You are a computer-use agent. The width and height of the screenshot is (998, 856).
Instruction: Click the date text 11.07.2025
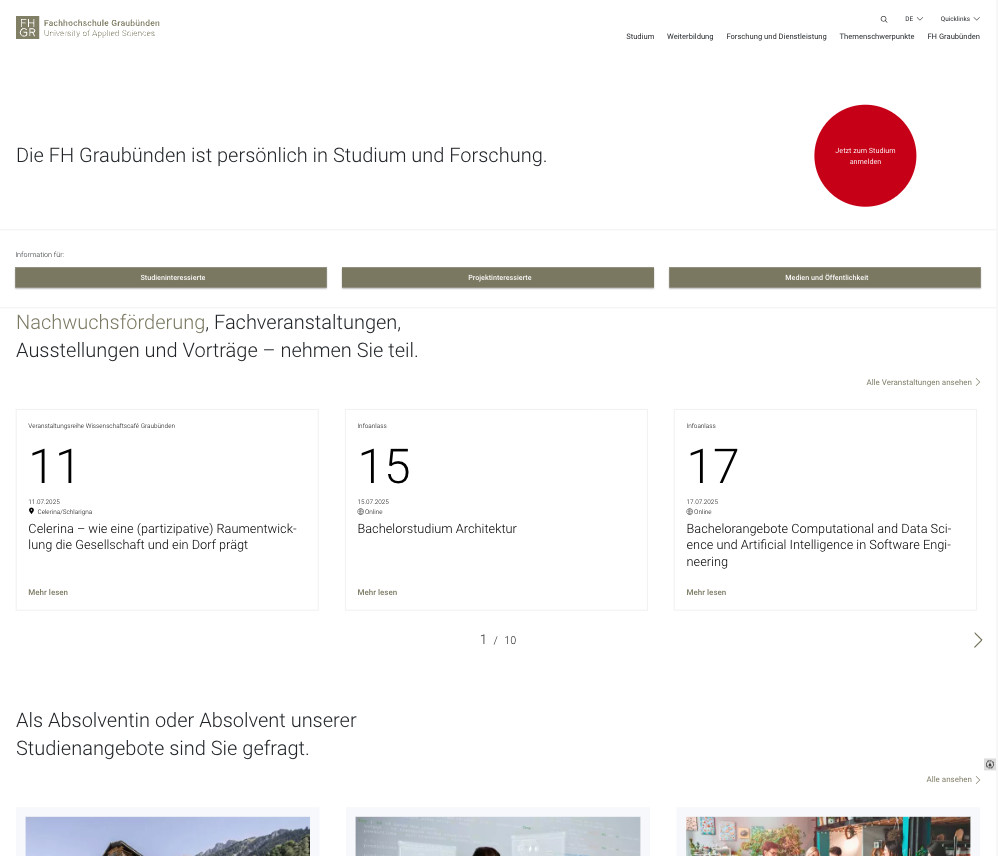click(44, 502)
